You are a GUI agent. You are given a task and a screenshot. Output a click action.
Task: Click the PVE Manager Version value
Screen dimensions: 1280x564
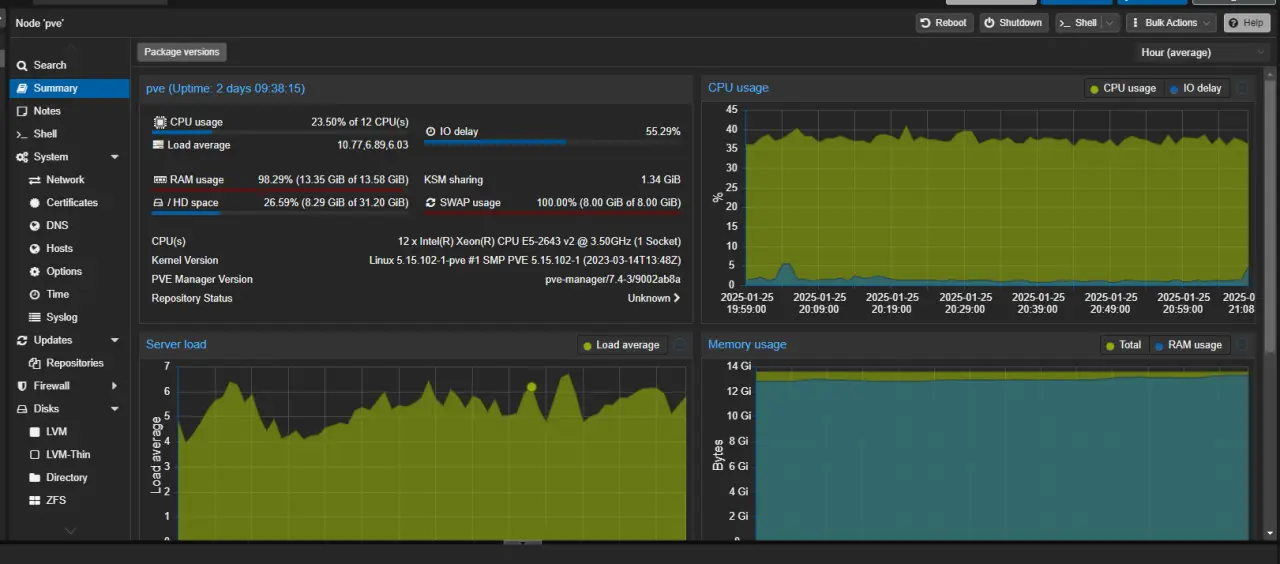pos(613,279)
